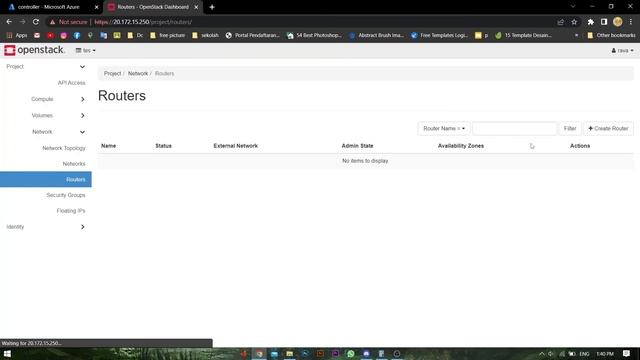This screenshot has height=360, width=640.
Task: Open Floating IPs in sidebar
Action: tap(71, 211)
